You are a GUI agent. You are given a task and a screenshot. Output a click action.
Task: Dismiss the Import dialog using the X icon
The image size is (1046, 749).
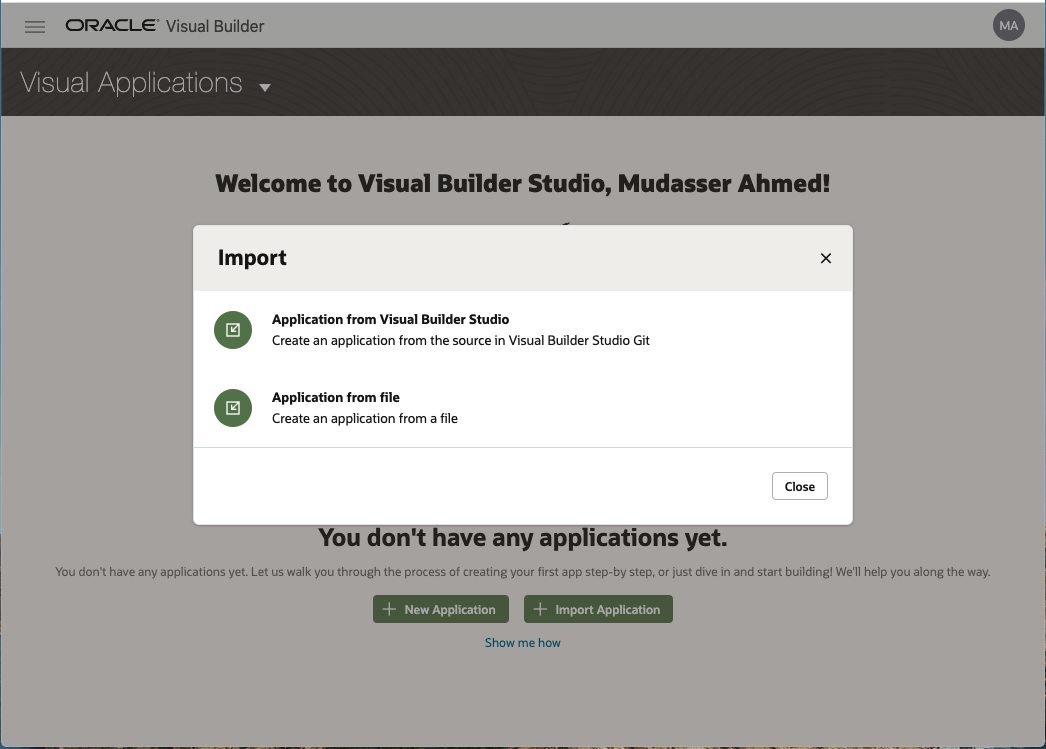825,257
